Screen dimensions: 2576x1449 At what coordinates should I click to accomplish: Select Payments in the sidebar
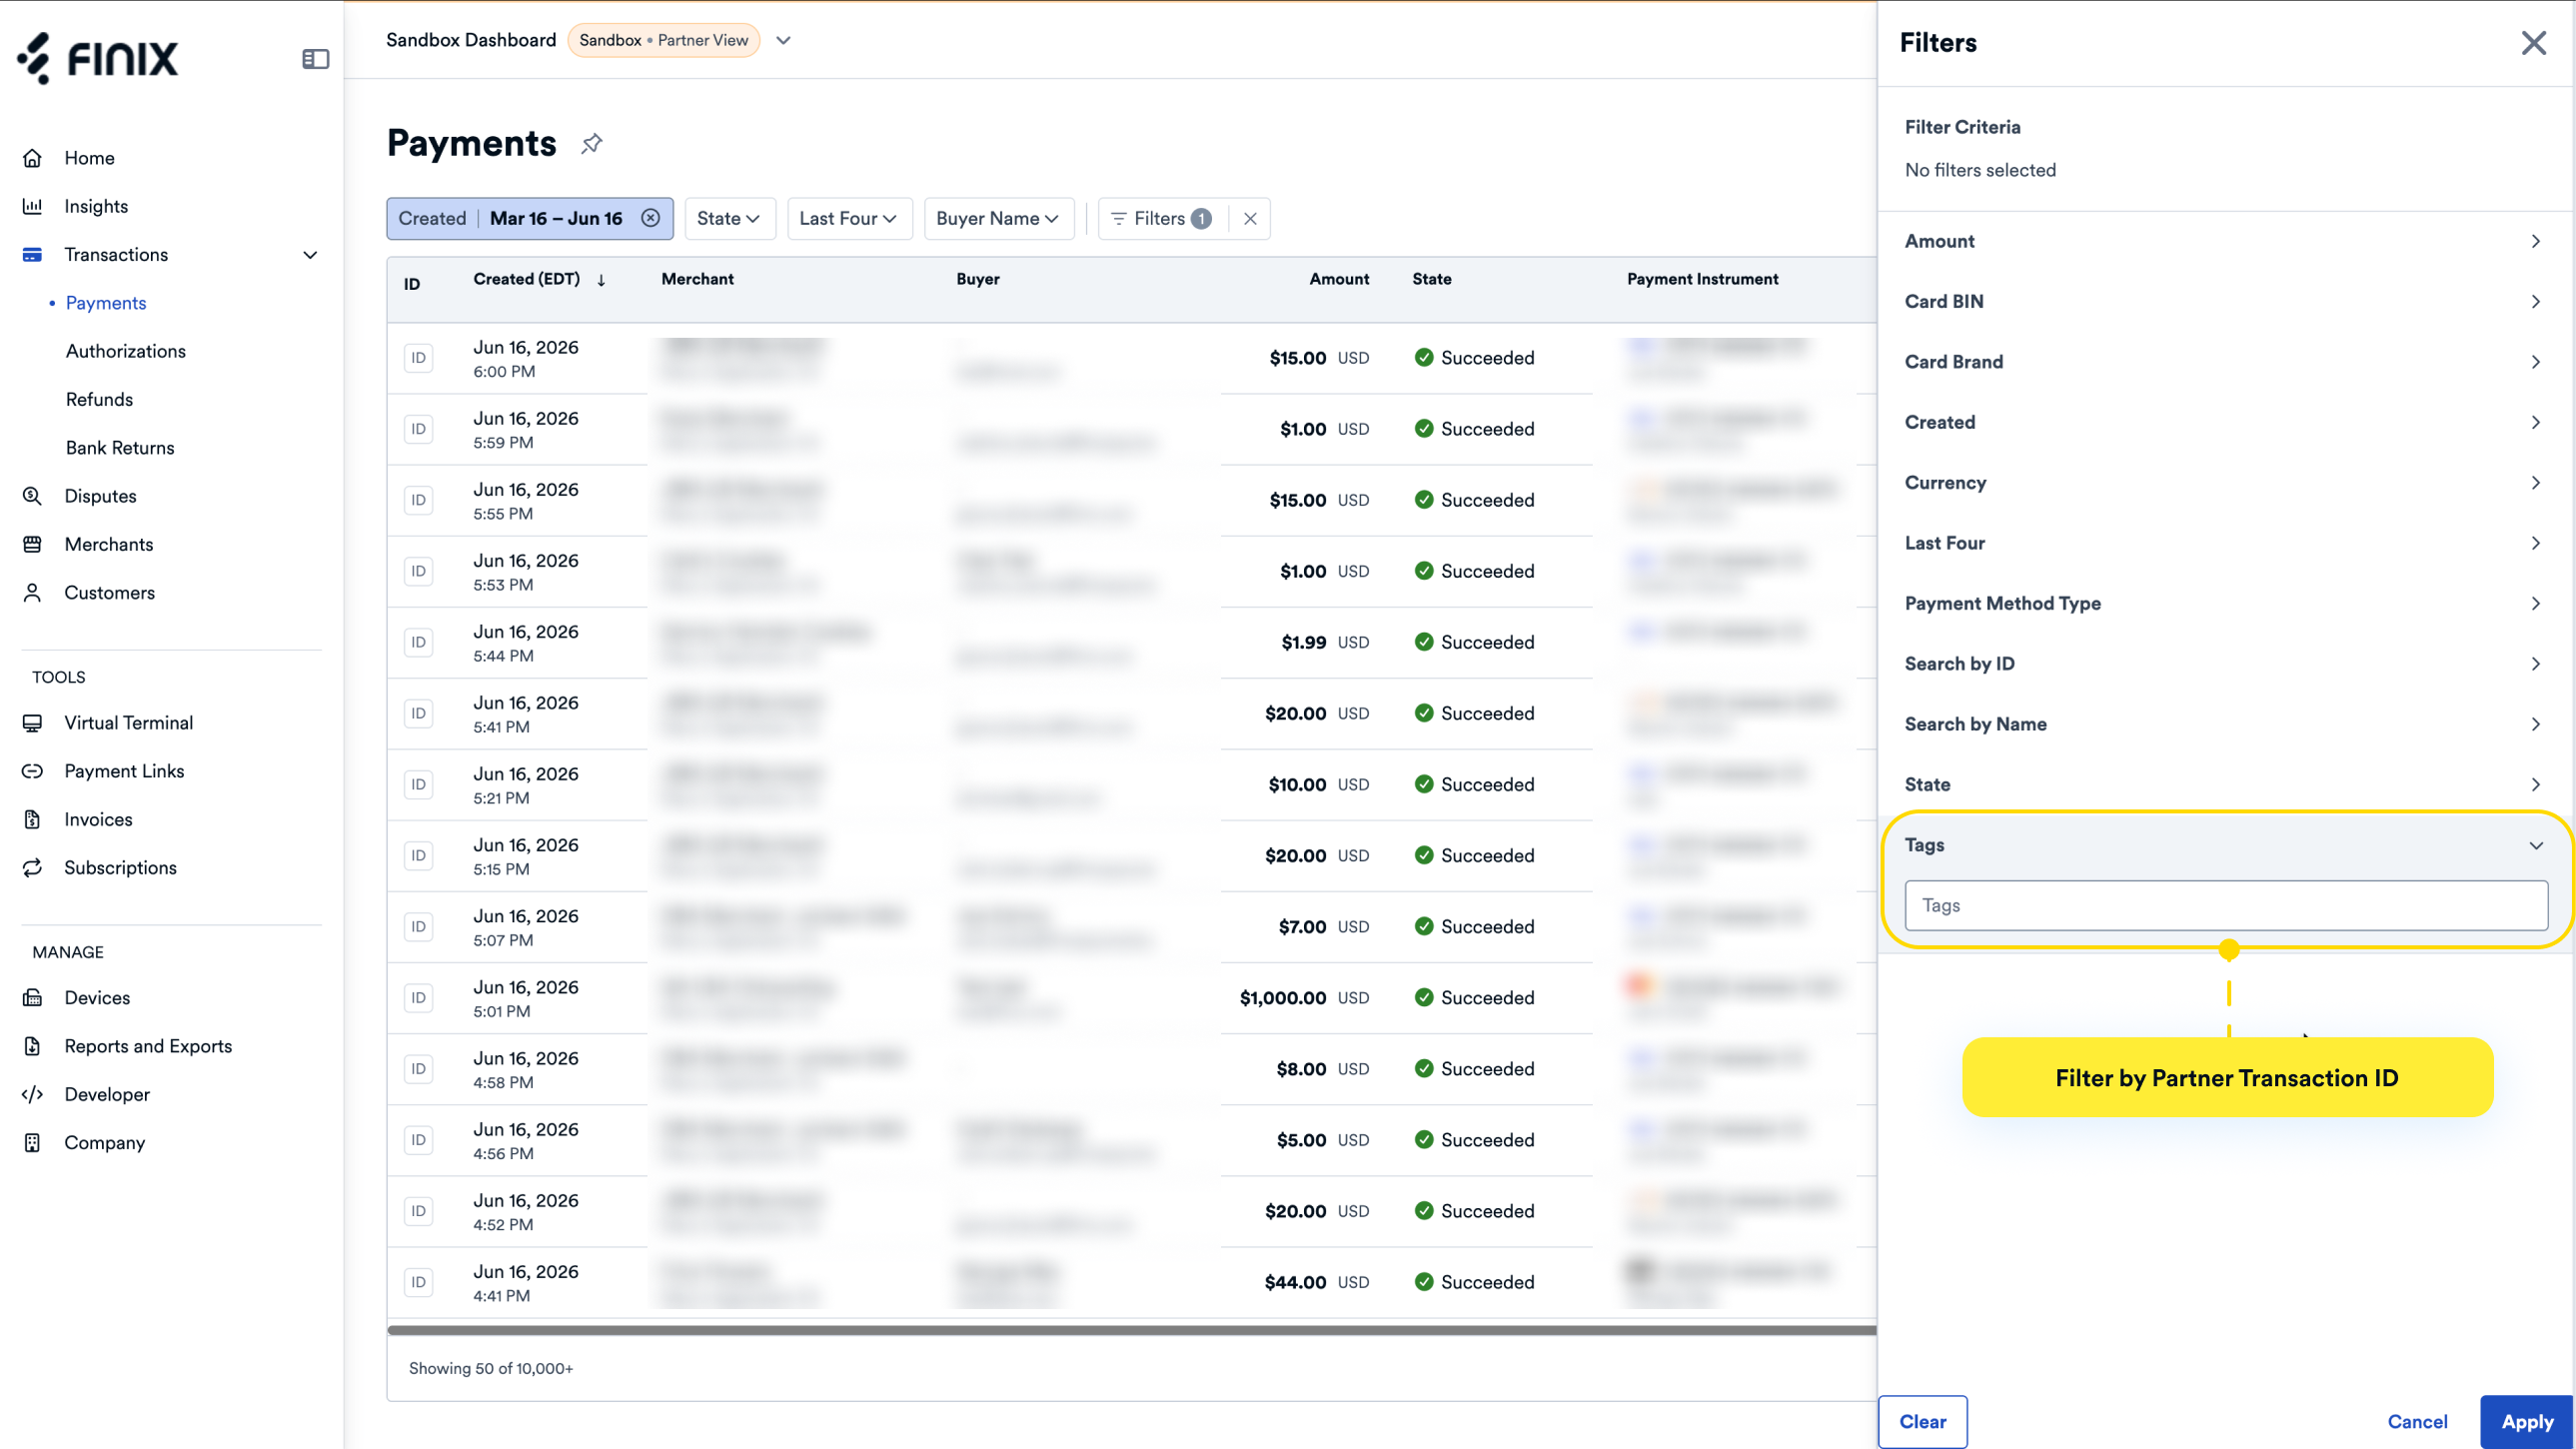pyautogui.click(x=106, y=303)
